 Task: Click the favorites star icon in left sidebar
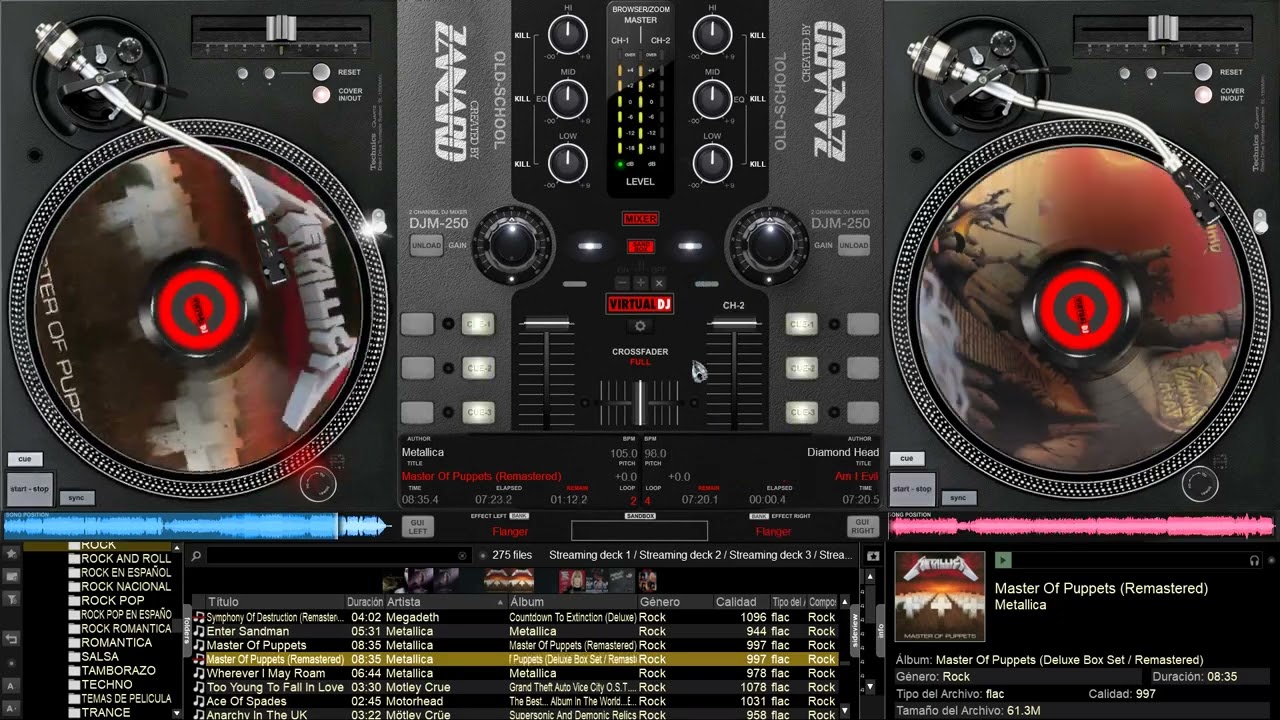[11, 552]
